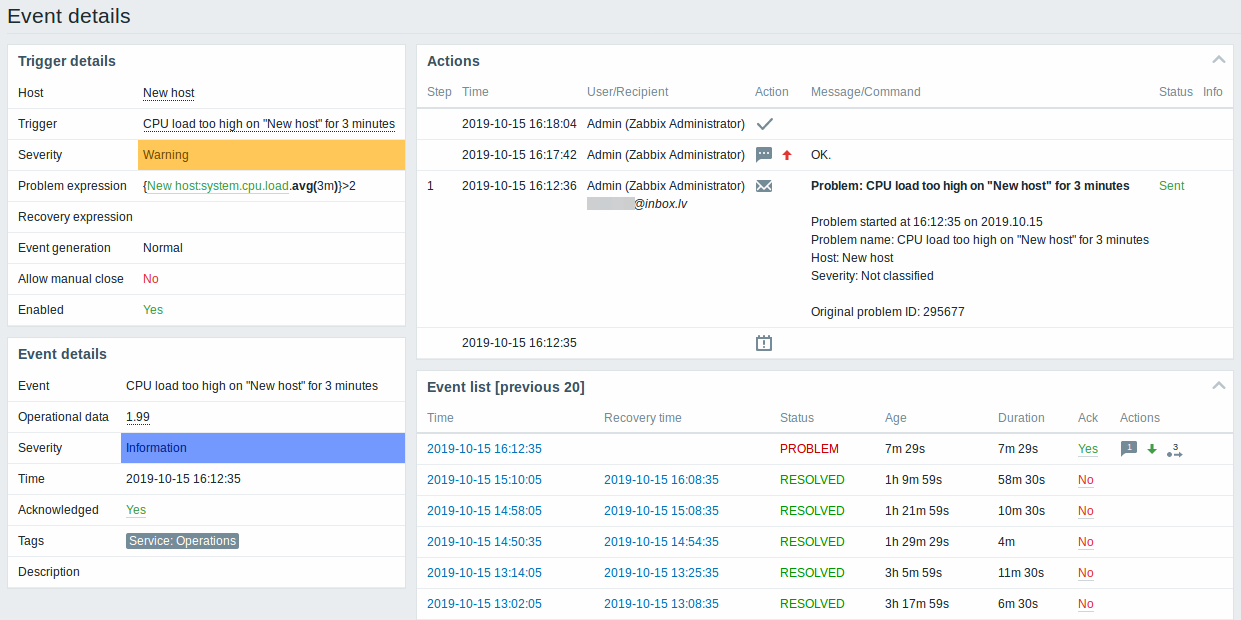Click Ack No for the 13:02:05 event
Screen dimensions: 1241x620
[x=1086, y=604]
